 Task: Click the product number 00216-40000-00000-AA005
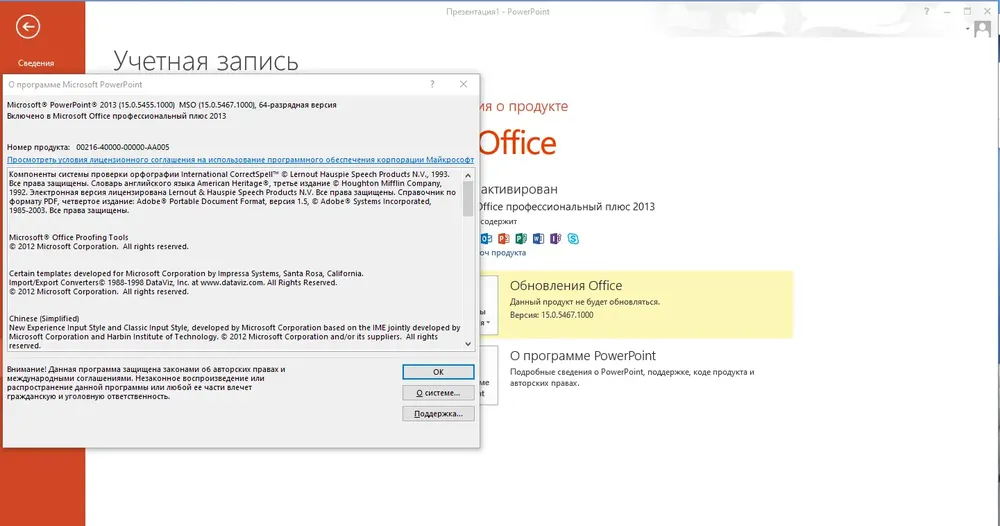122,147
